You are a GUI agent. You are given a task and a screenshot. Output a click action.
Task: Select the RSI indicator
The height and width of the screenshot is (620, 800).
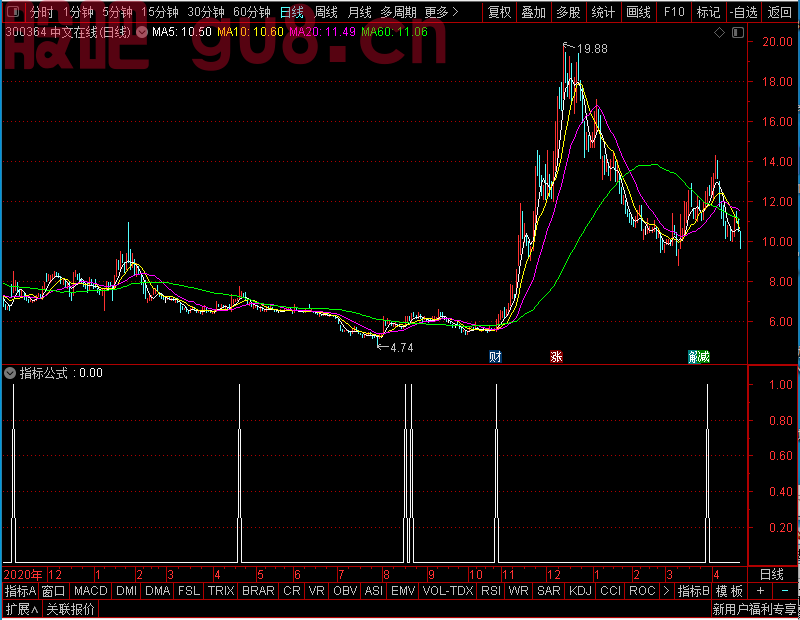(491, 591)
